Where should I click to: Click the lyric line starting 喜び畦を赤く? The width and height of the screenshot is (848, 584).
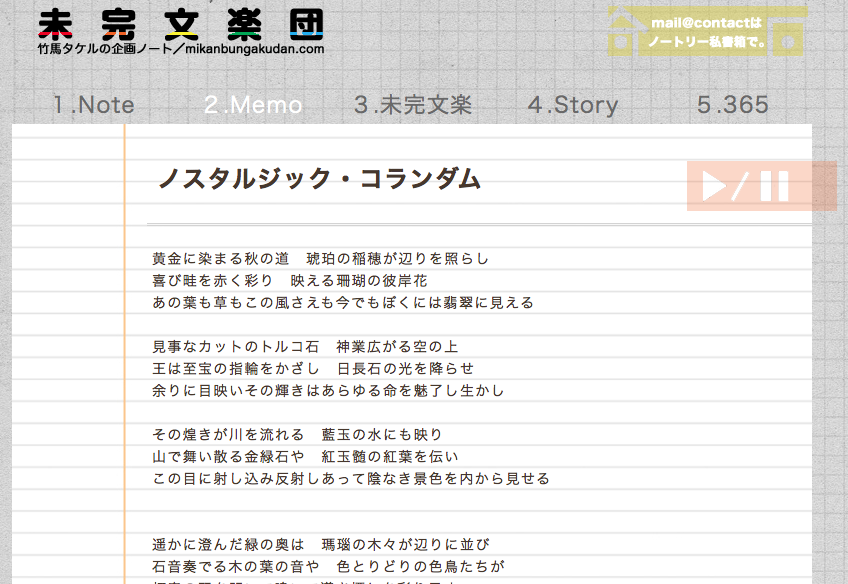tap(290, 280)
